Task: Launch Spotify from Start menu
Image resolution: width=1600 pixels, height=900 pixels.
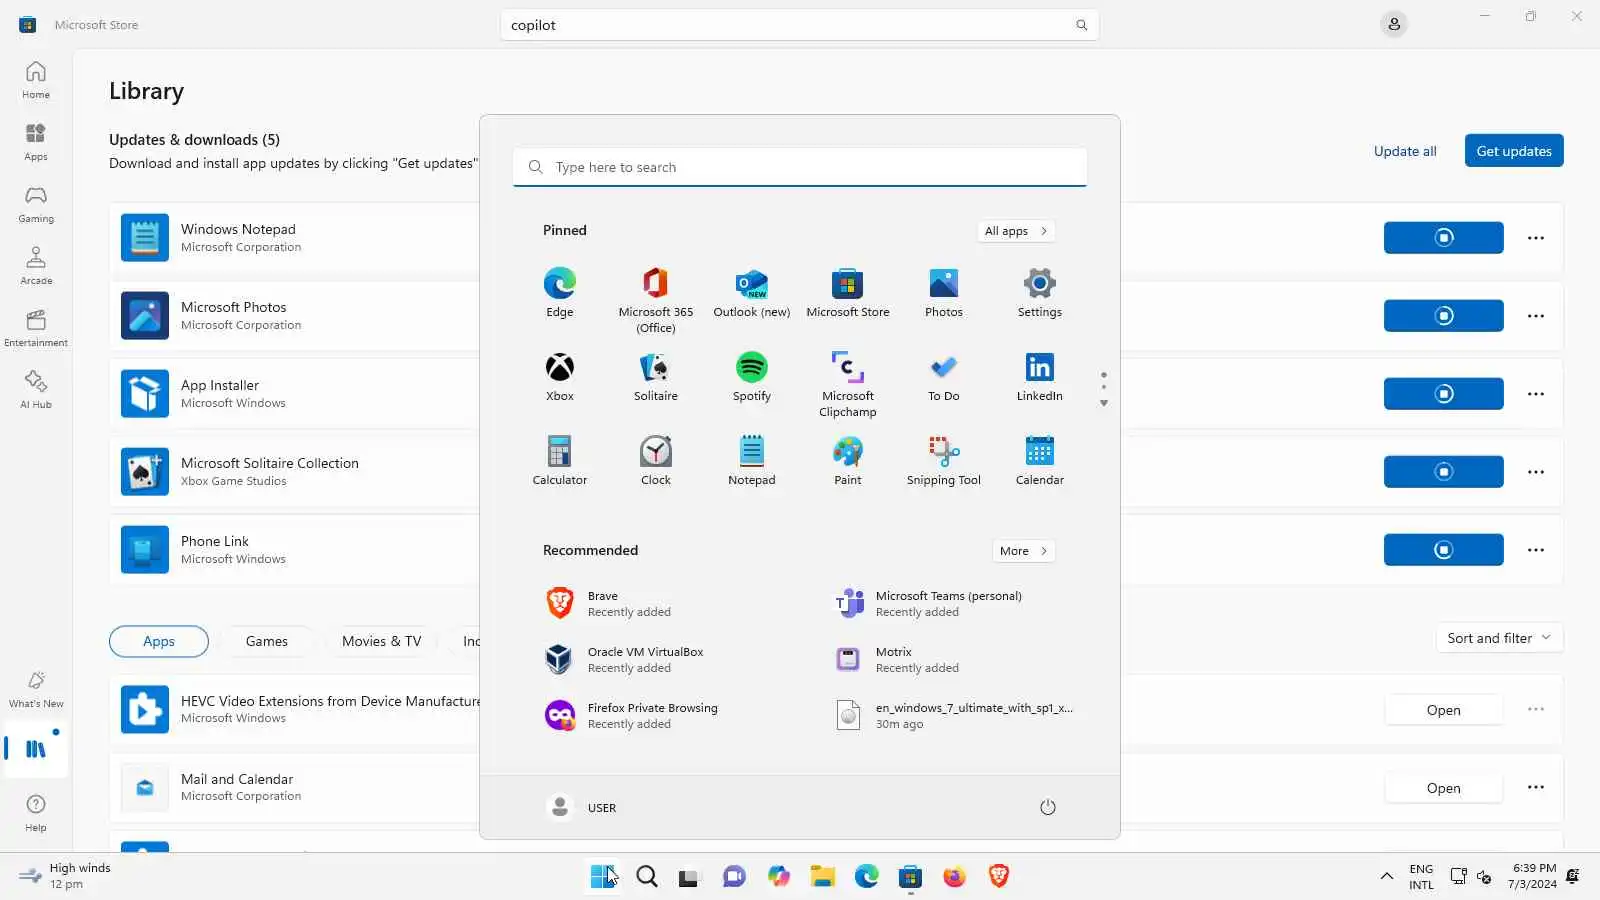Action: tap(752, 377)
